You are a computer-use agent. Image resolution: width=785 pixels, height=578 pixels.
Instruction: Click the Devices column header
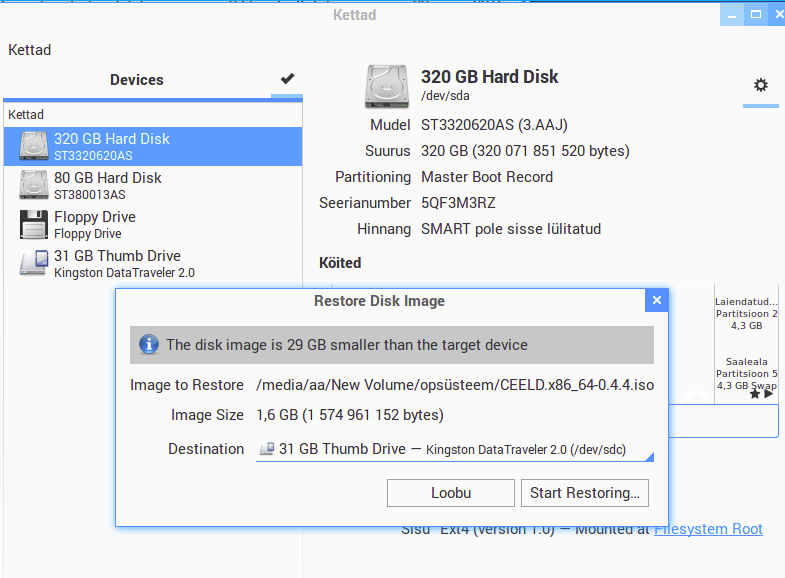(137, 80)
